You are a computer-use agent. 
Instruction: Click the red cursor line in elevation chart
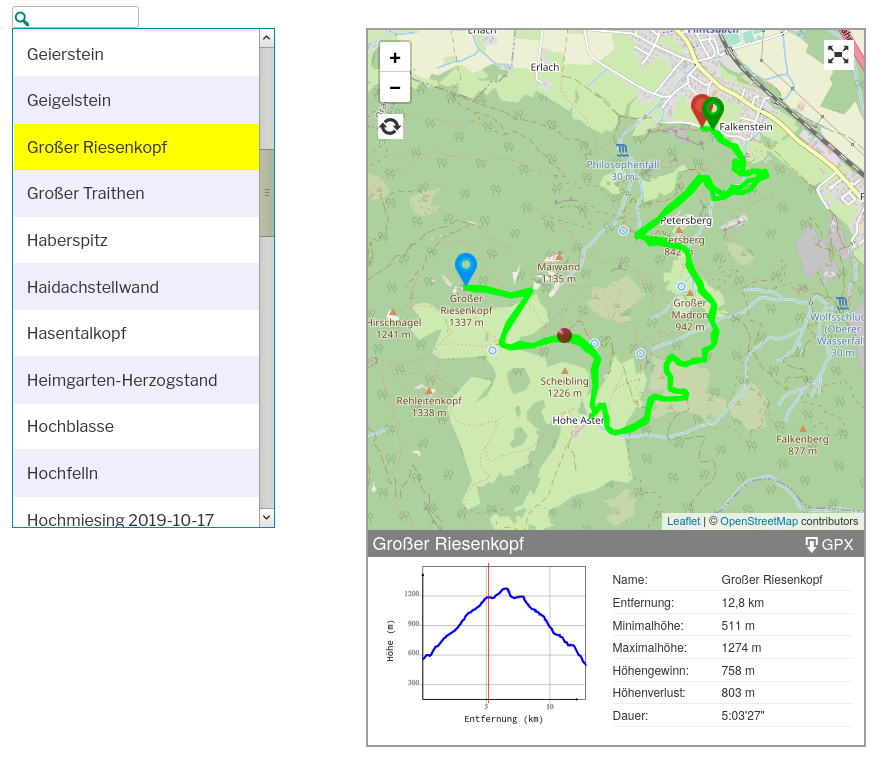[488, 632]
